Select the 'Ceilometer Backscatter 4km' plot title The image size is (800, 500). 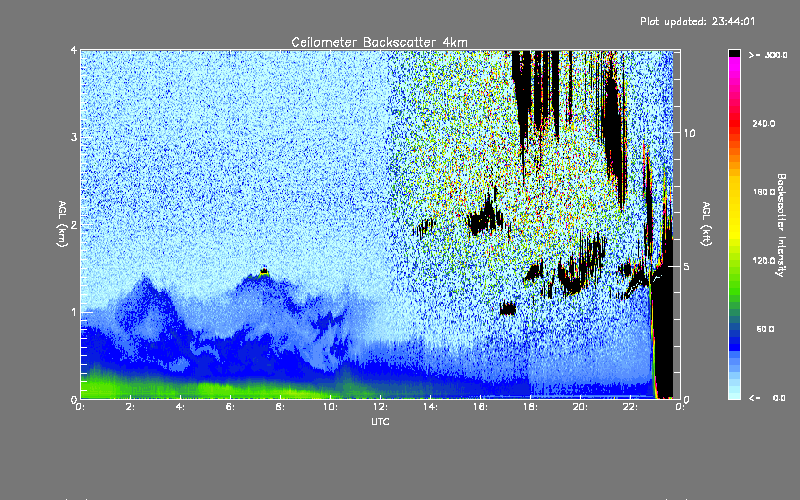click(x=379, y=42)
